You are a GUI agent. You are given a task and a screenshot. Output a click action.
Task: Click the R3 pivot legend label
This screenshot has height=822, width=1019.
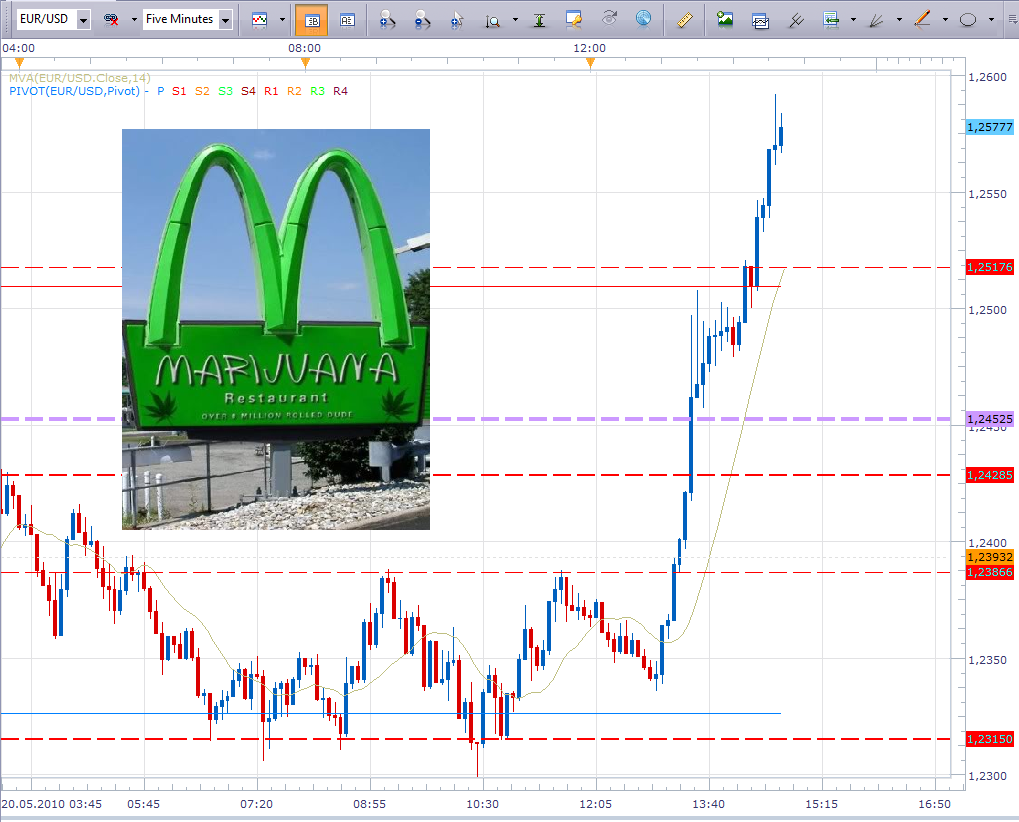point(317,91)
